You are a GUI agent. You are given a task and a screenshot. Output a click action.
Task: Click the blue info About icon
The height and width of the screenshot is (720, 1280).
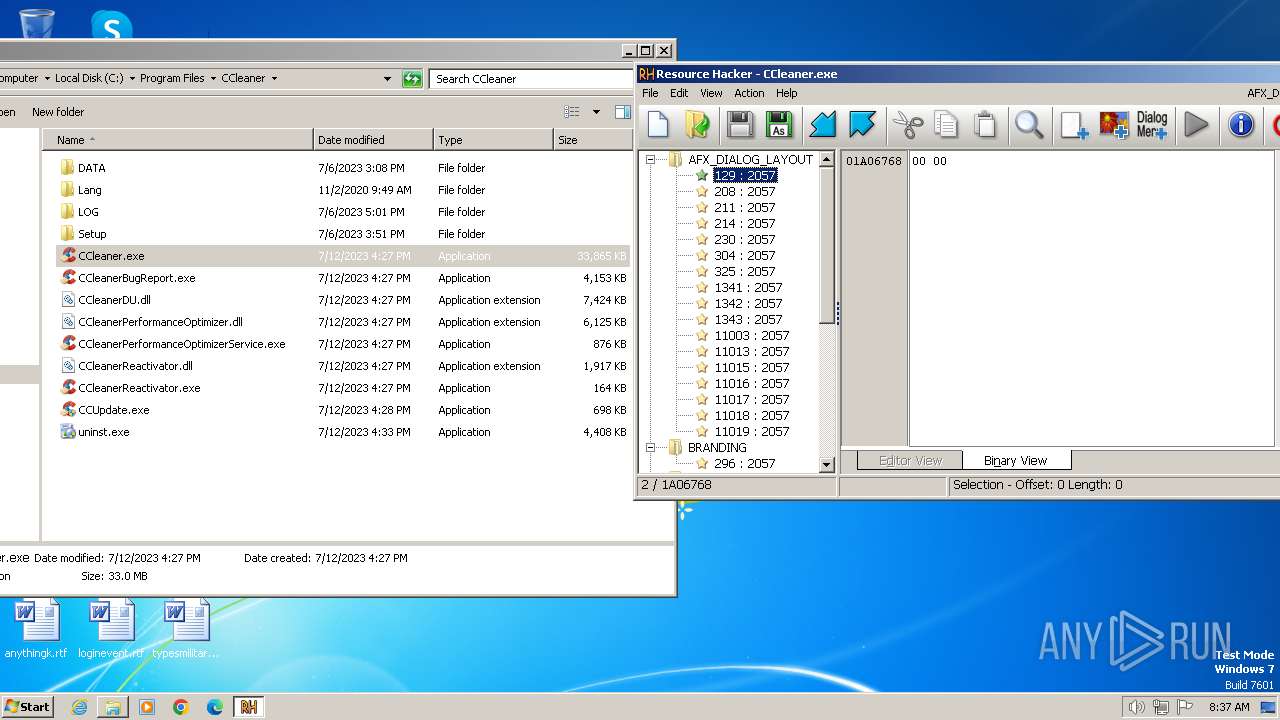(x=1241, y=124)
